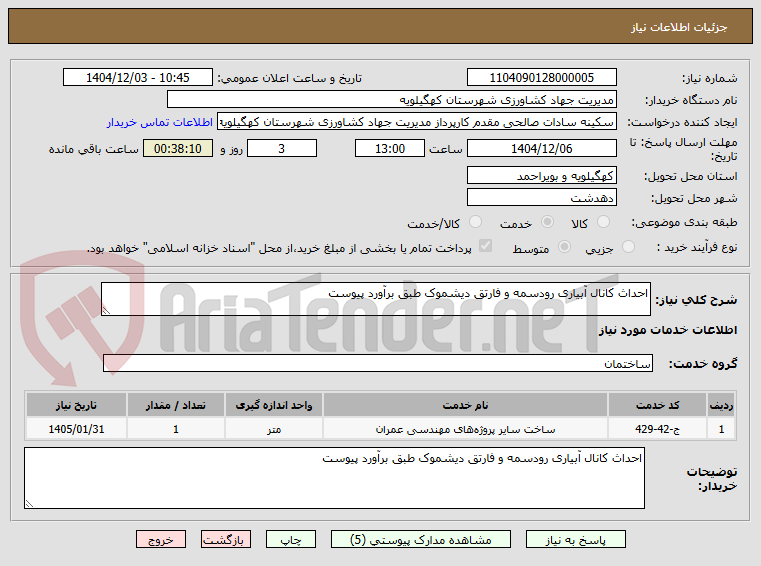
Task: Select the خدمت radio button
Action: (x=547, y=222)
